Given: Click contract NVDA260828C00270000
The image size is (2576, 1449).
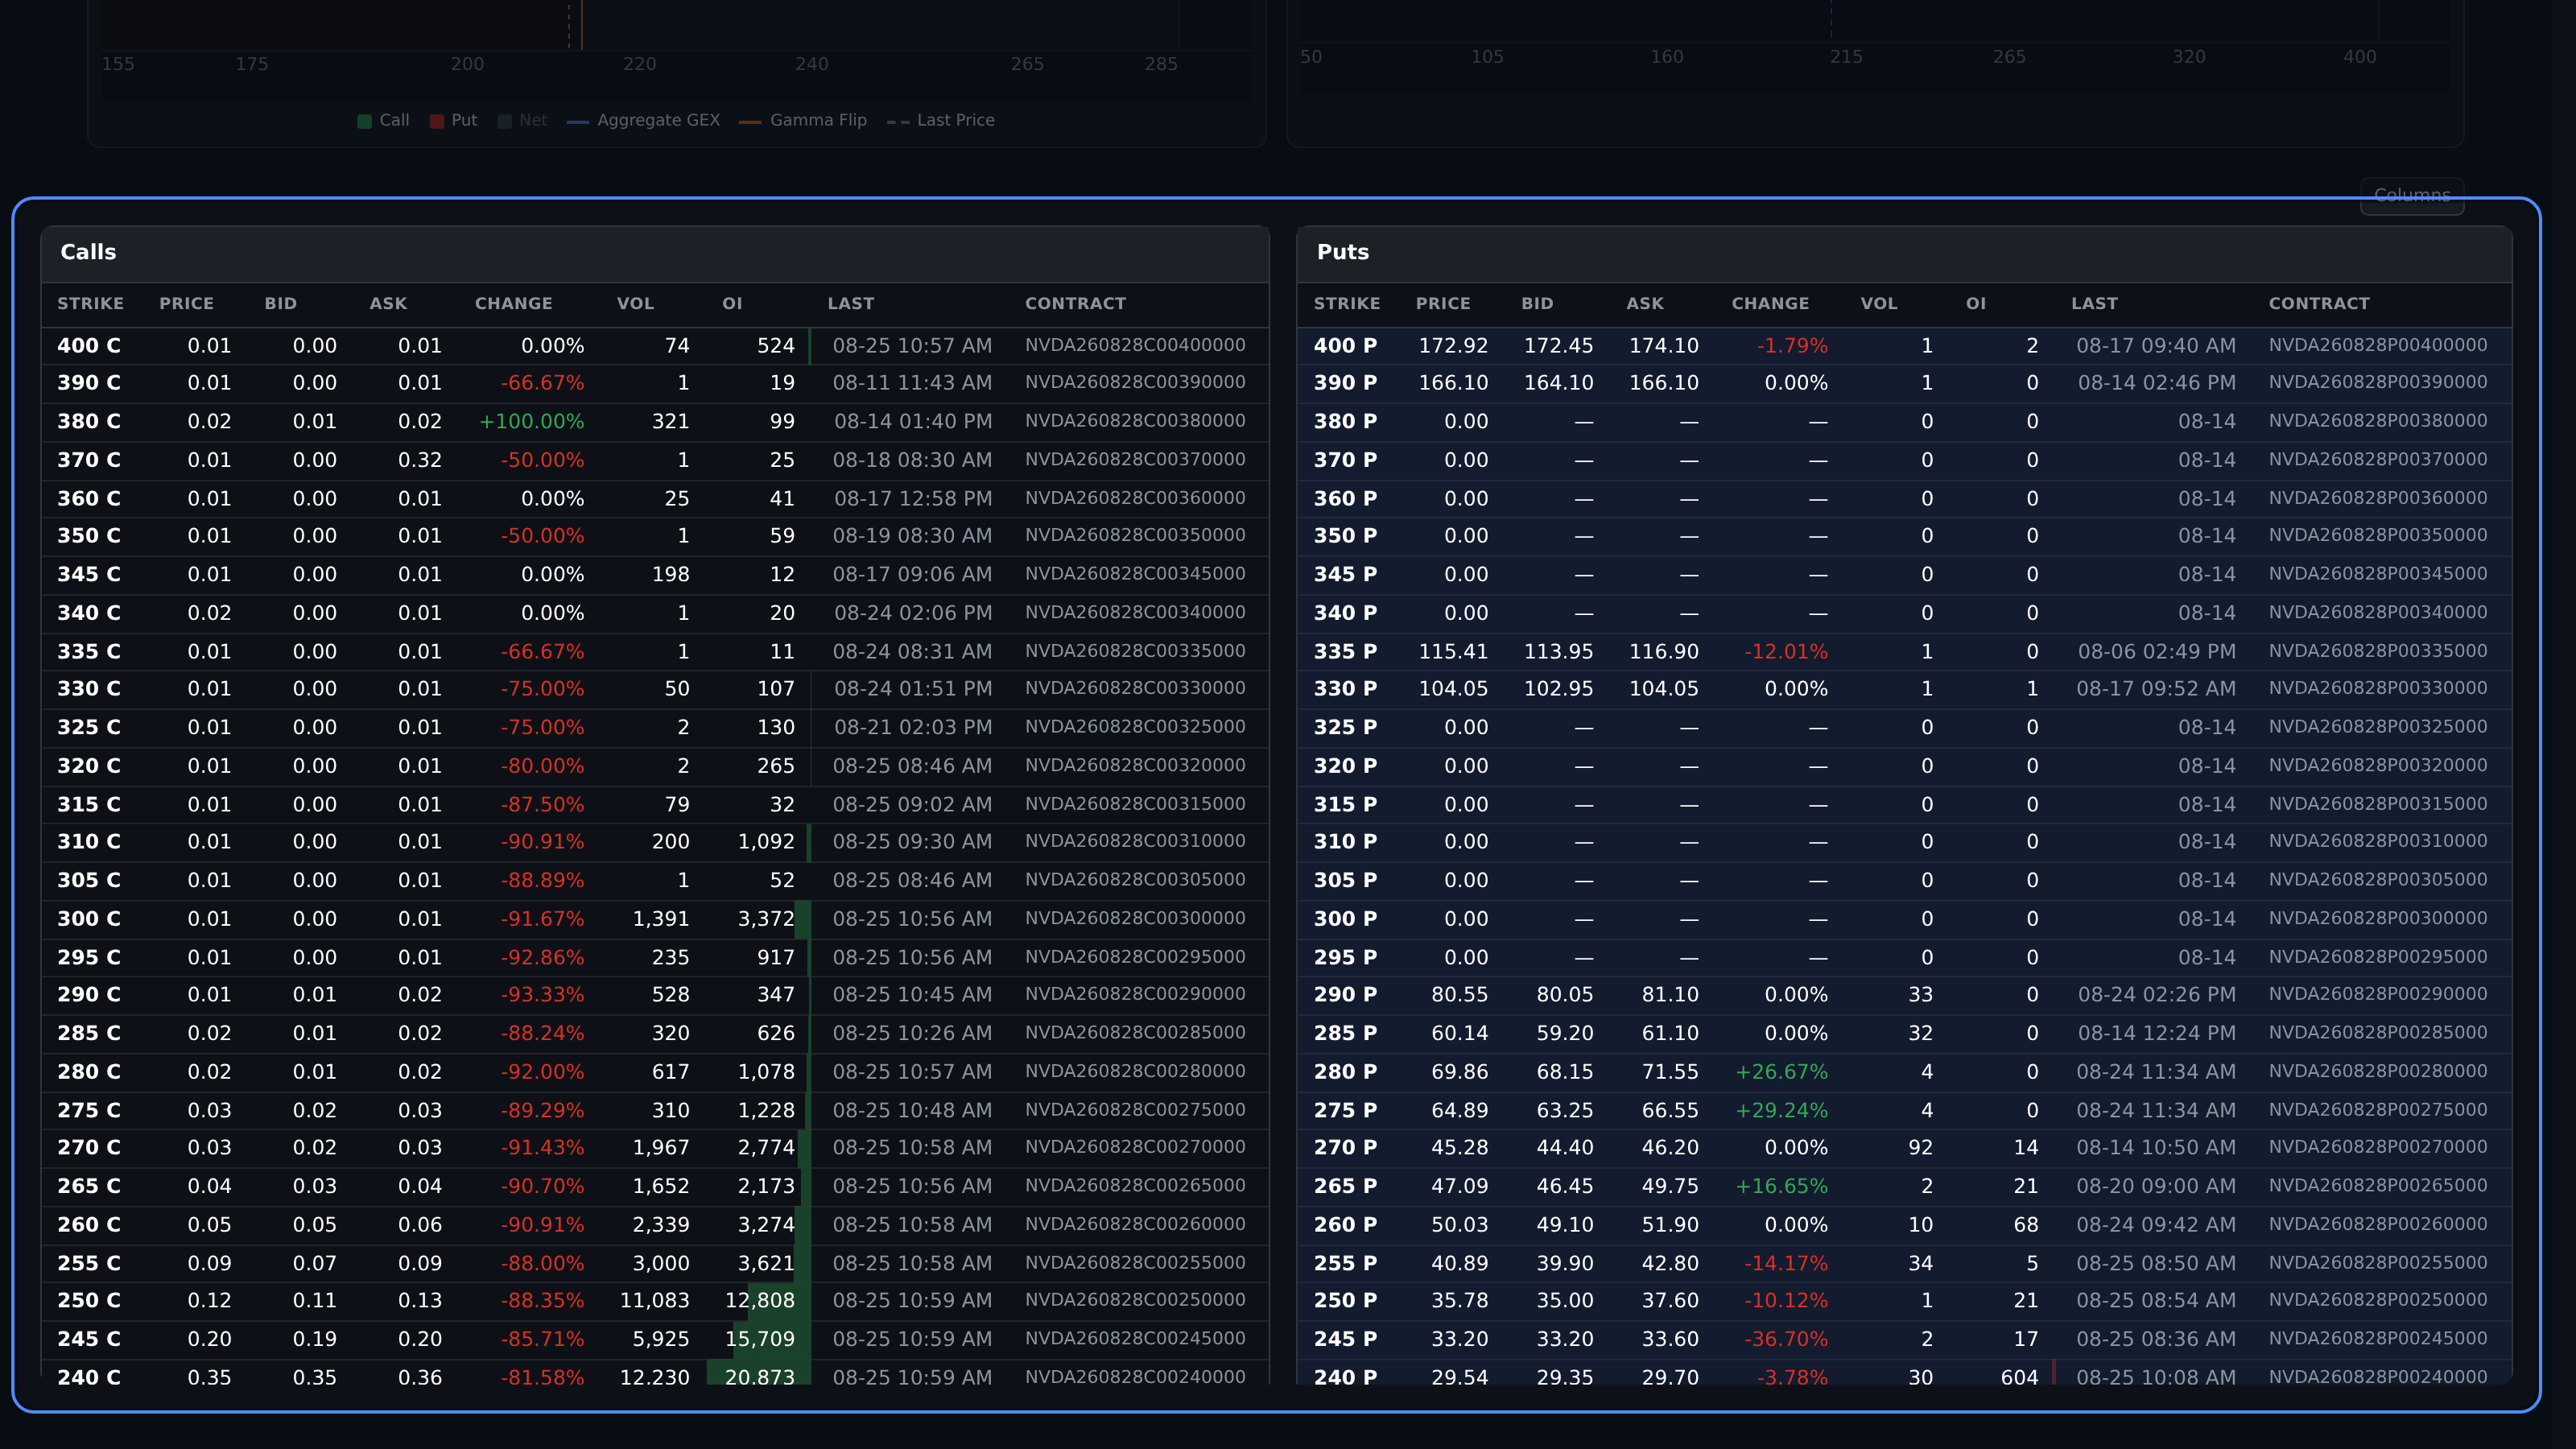Looking at the screenshot, I should coord(1135,1147).
